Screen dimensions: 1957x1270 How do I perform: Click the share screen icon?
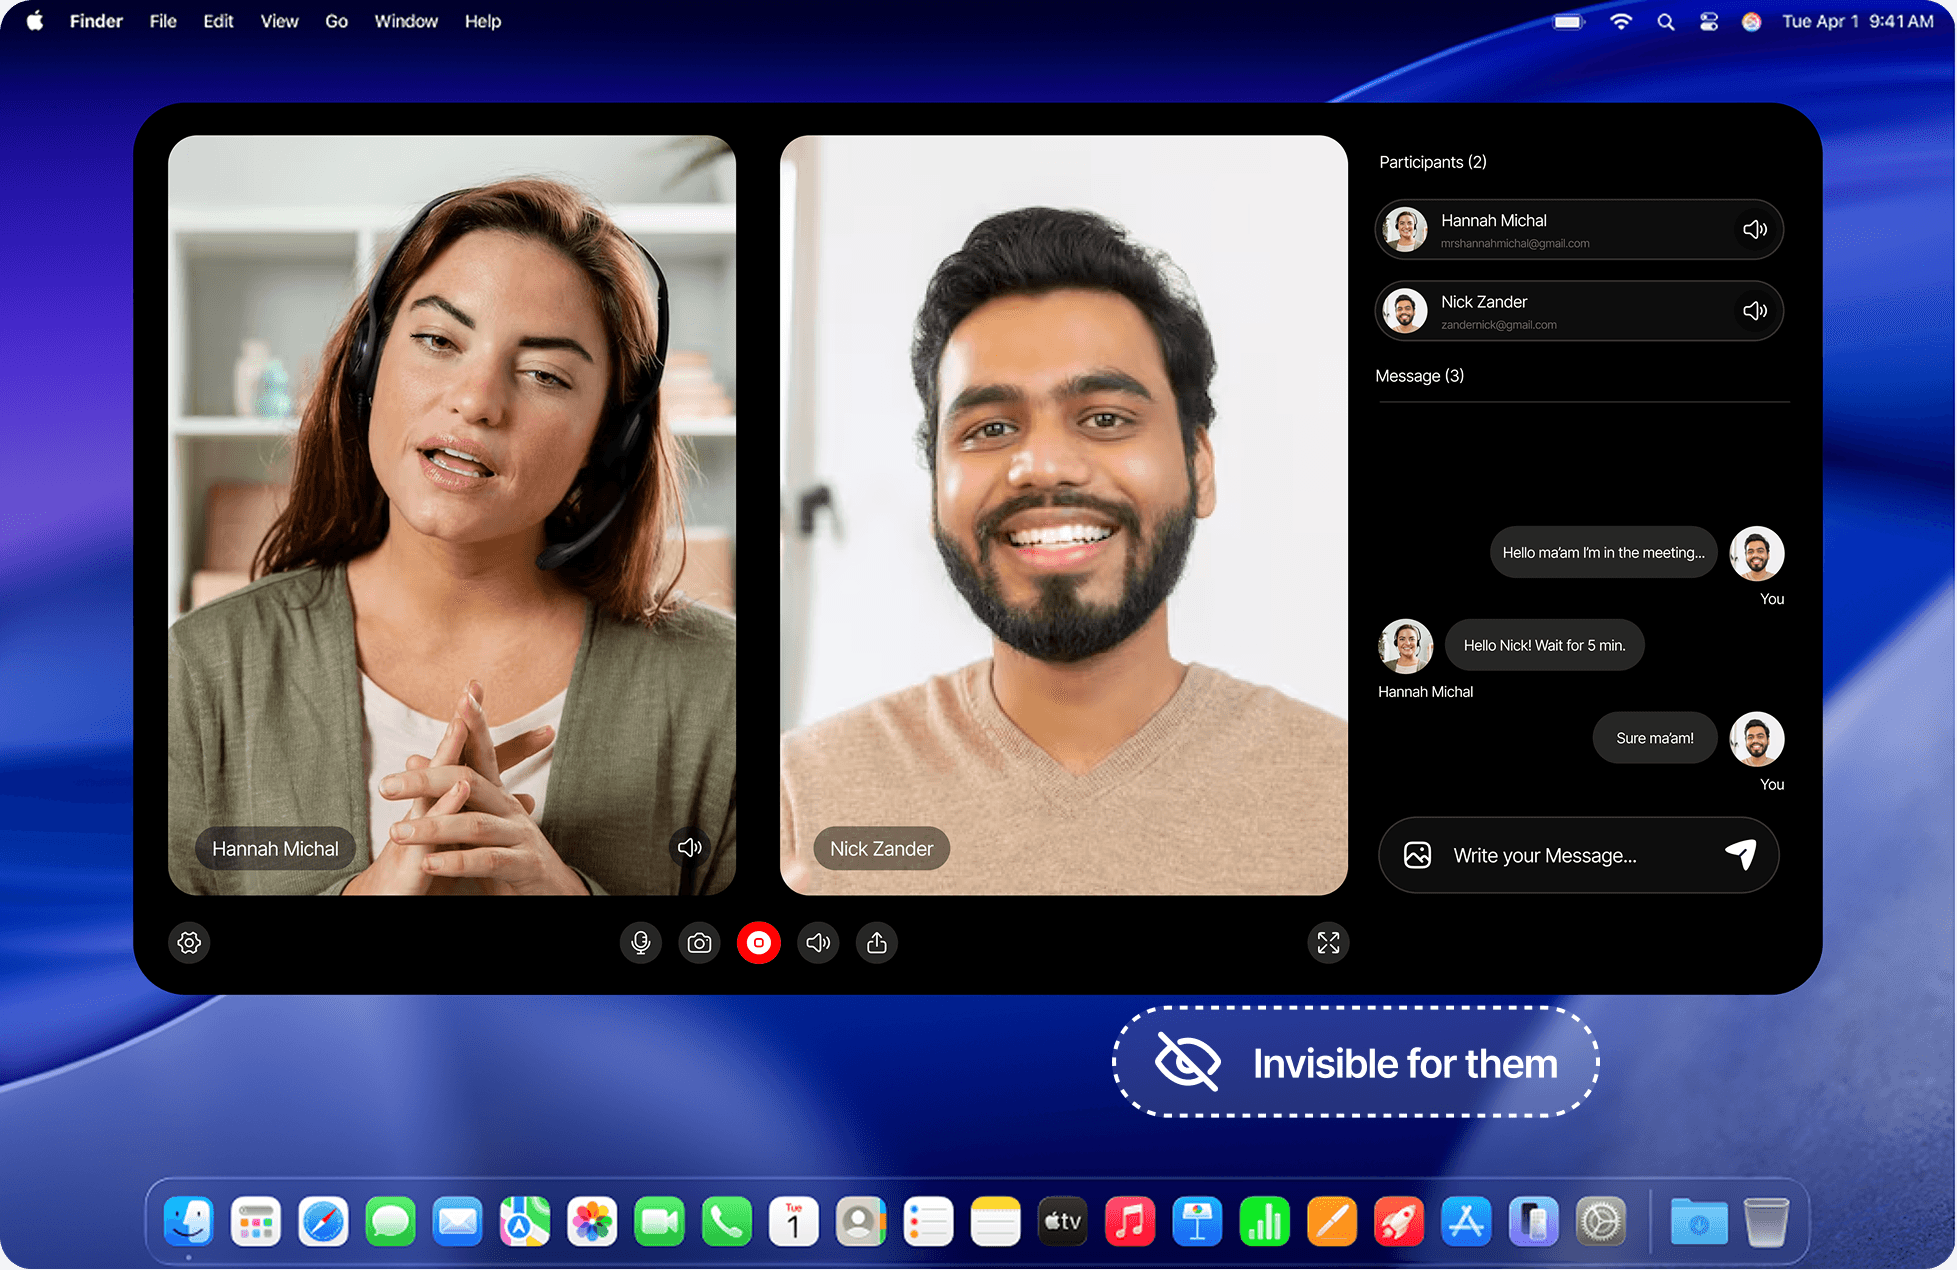[877, 942]
